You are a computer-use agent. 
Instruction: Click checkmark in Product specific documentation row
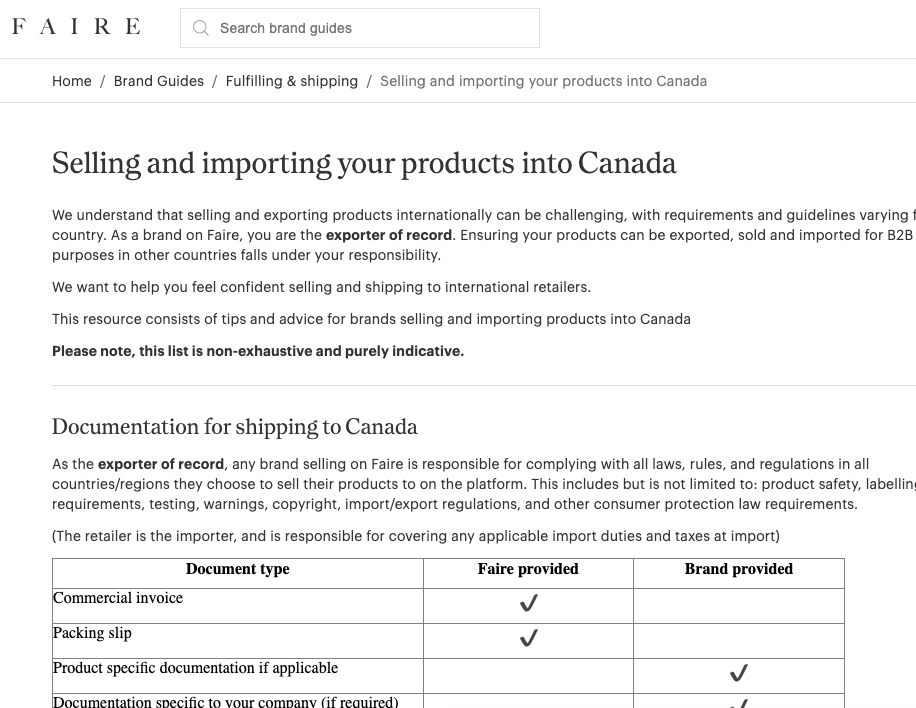(739, 673)
